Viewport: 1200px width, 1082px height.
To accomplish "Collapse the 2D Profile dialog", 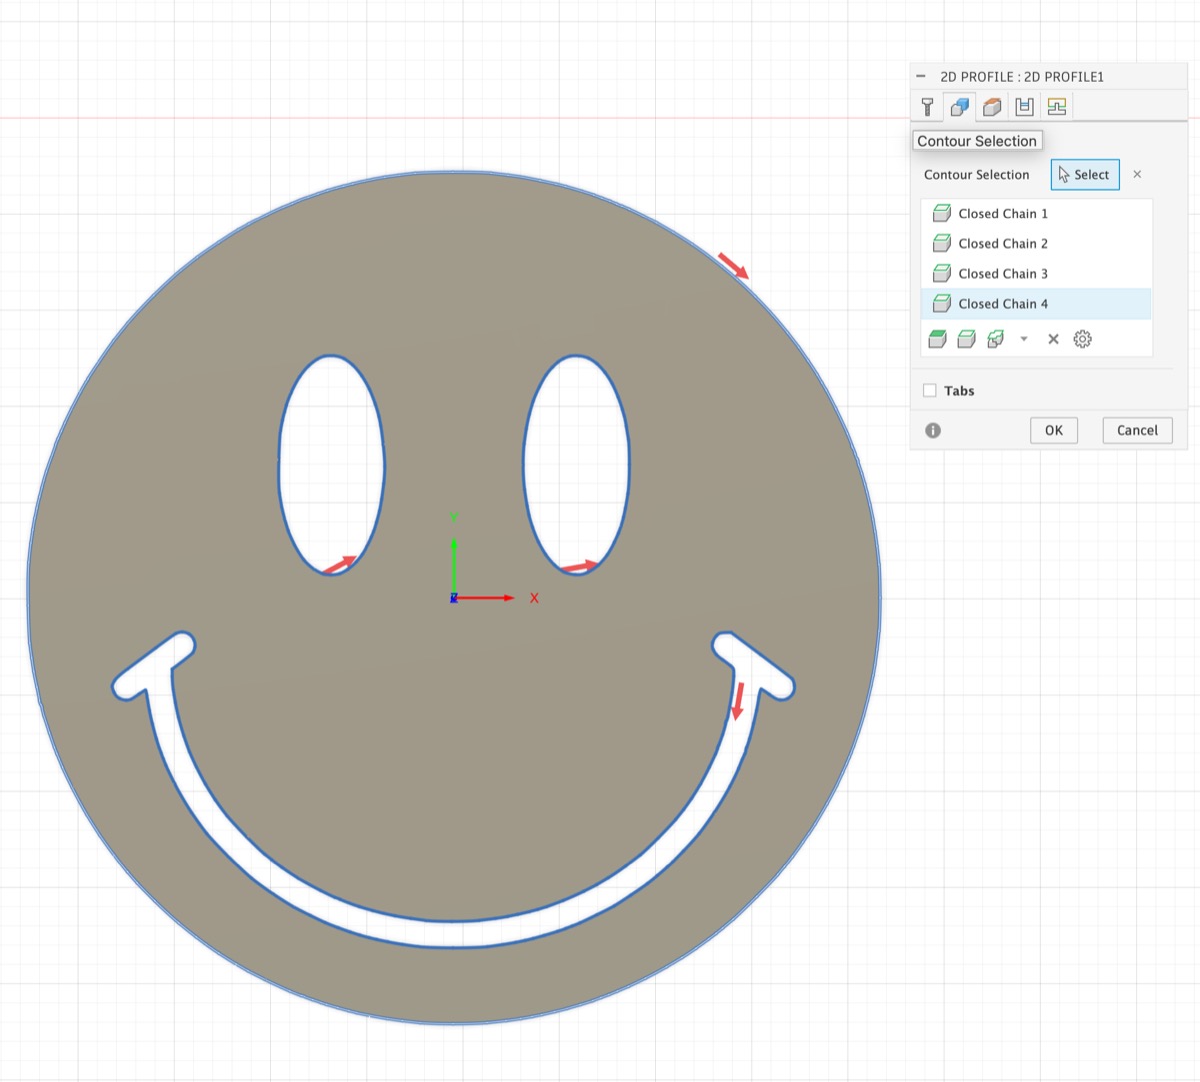I will click(921, 76).
